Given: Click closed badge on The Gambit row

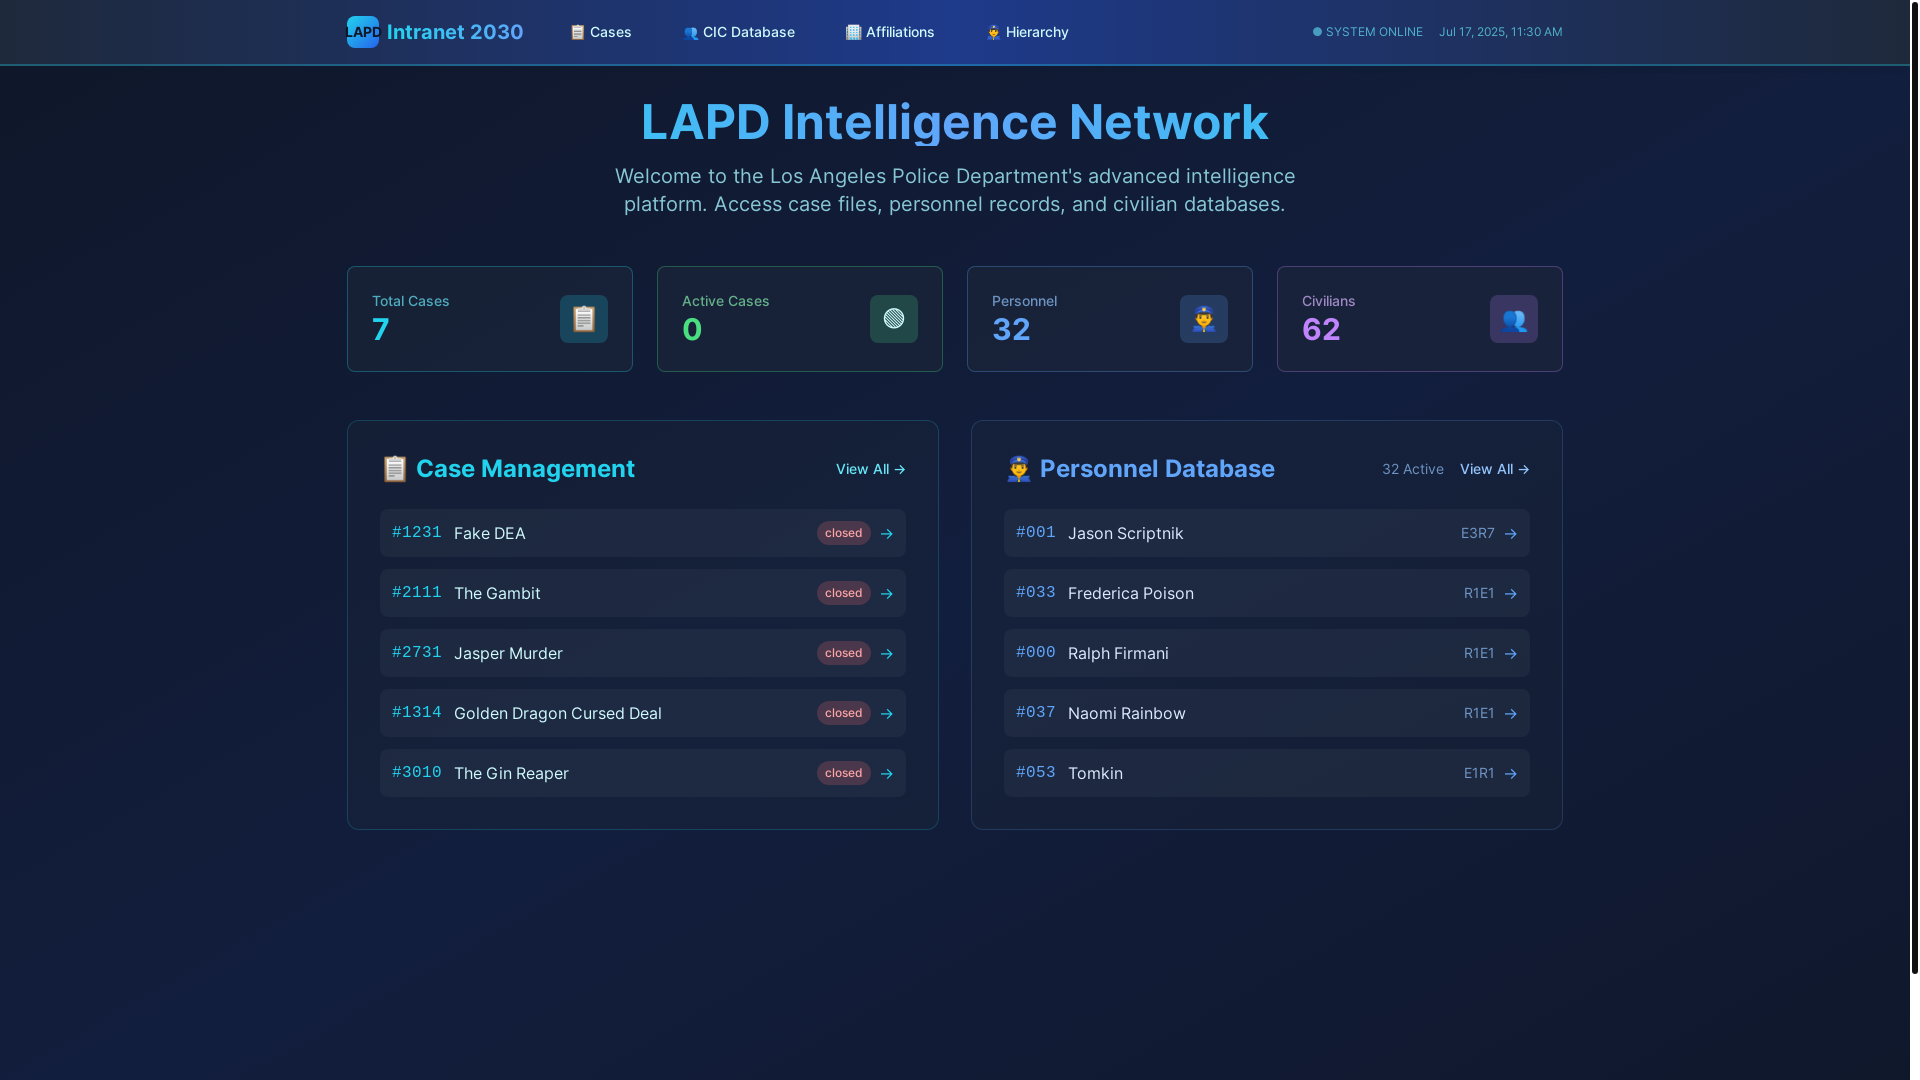Looking at the screenshot, I should pyautogui.click(x=844, y=593).
